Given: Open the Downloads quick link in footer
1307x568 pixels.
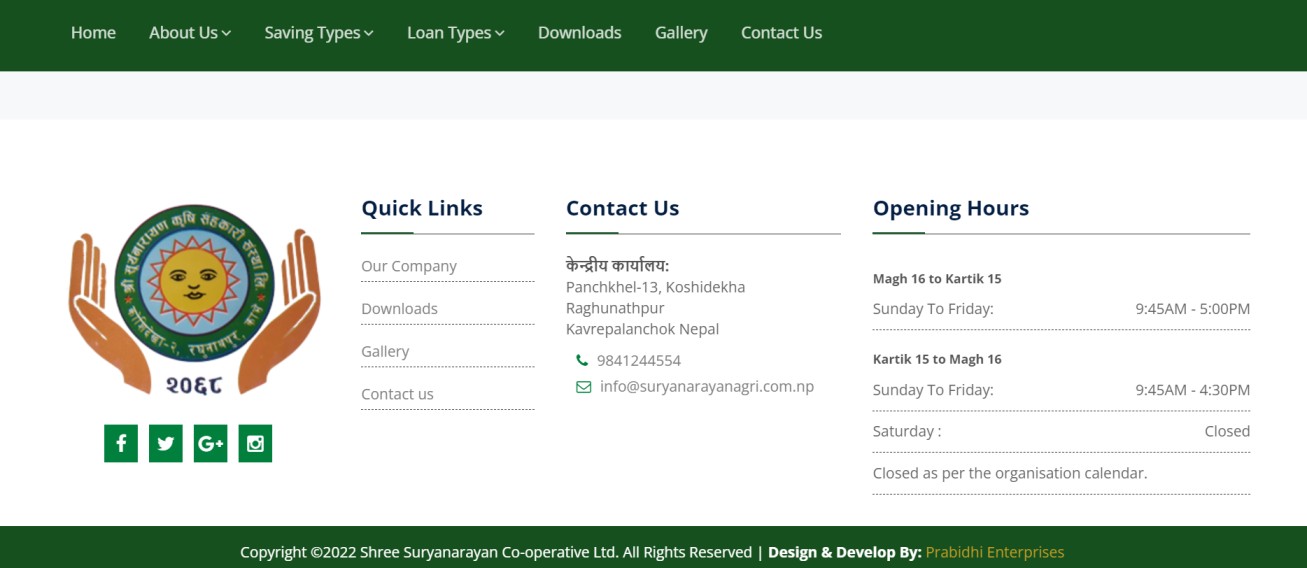Looking at the screenshot, I should pyautogui.click(x=399, y=309).
